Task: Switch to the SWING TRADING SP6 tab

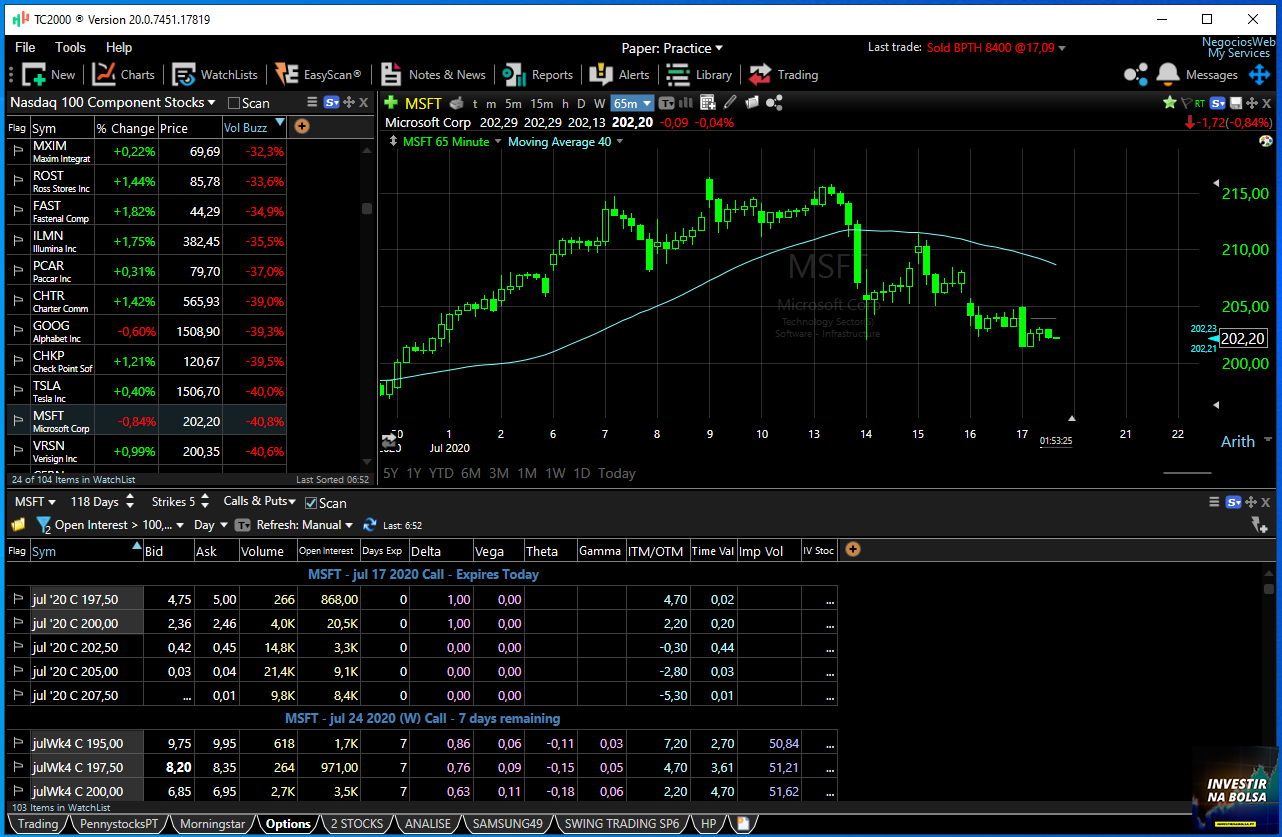Action: tap(621, 824)
